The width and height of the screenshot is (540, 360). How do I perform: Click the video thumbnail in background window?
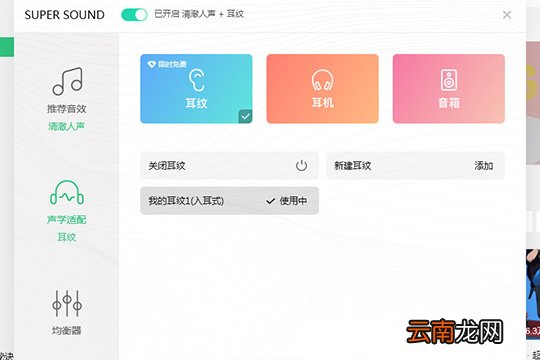[x=533, y=294]
